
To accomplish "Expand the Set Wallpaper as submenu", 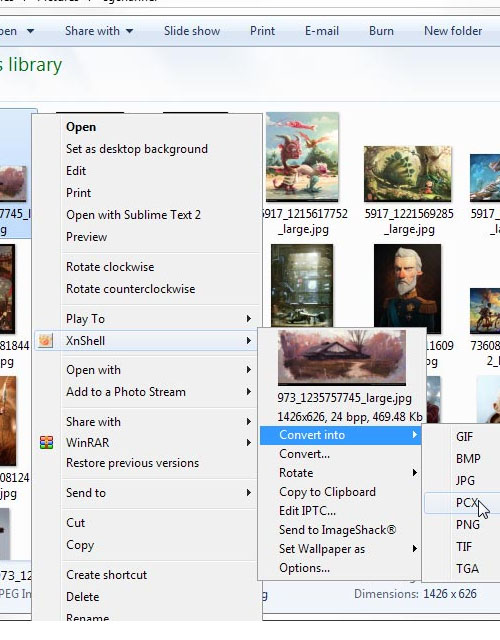I will coord(340,549).
